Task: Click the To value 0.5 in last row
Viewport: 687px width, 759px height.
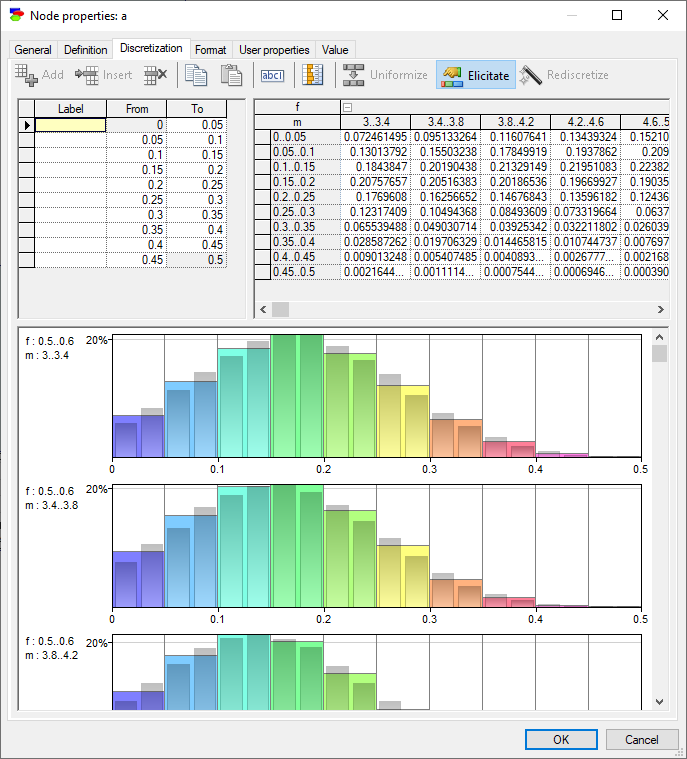Action: pos(197,260)
